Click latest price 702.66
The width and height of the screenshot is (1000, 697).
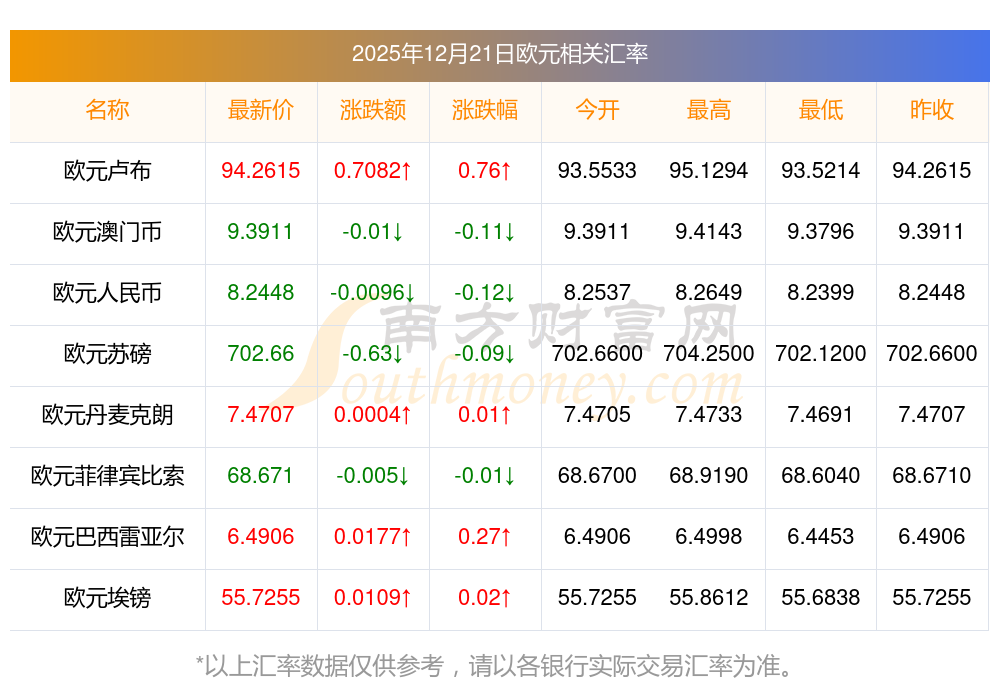pos(261,353)
